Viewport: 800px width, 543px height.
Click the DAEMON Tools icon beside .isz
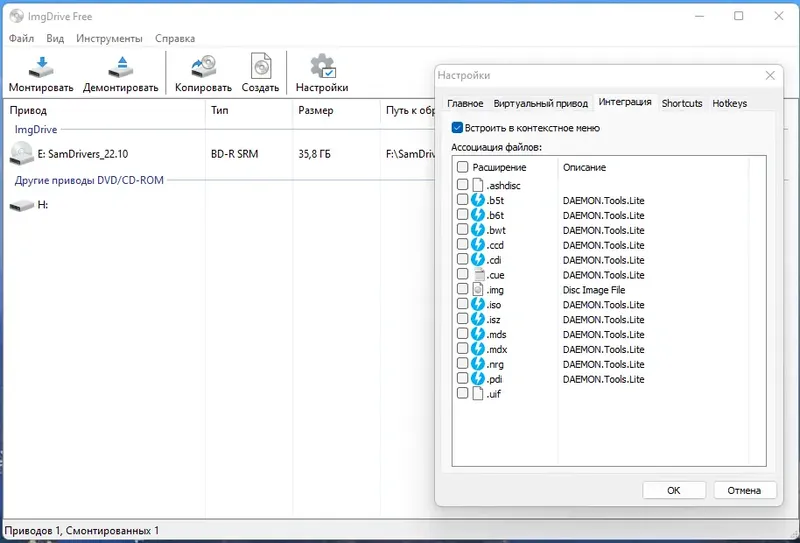478,318
